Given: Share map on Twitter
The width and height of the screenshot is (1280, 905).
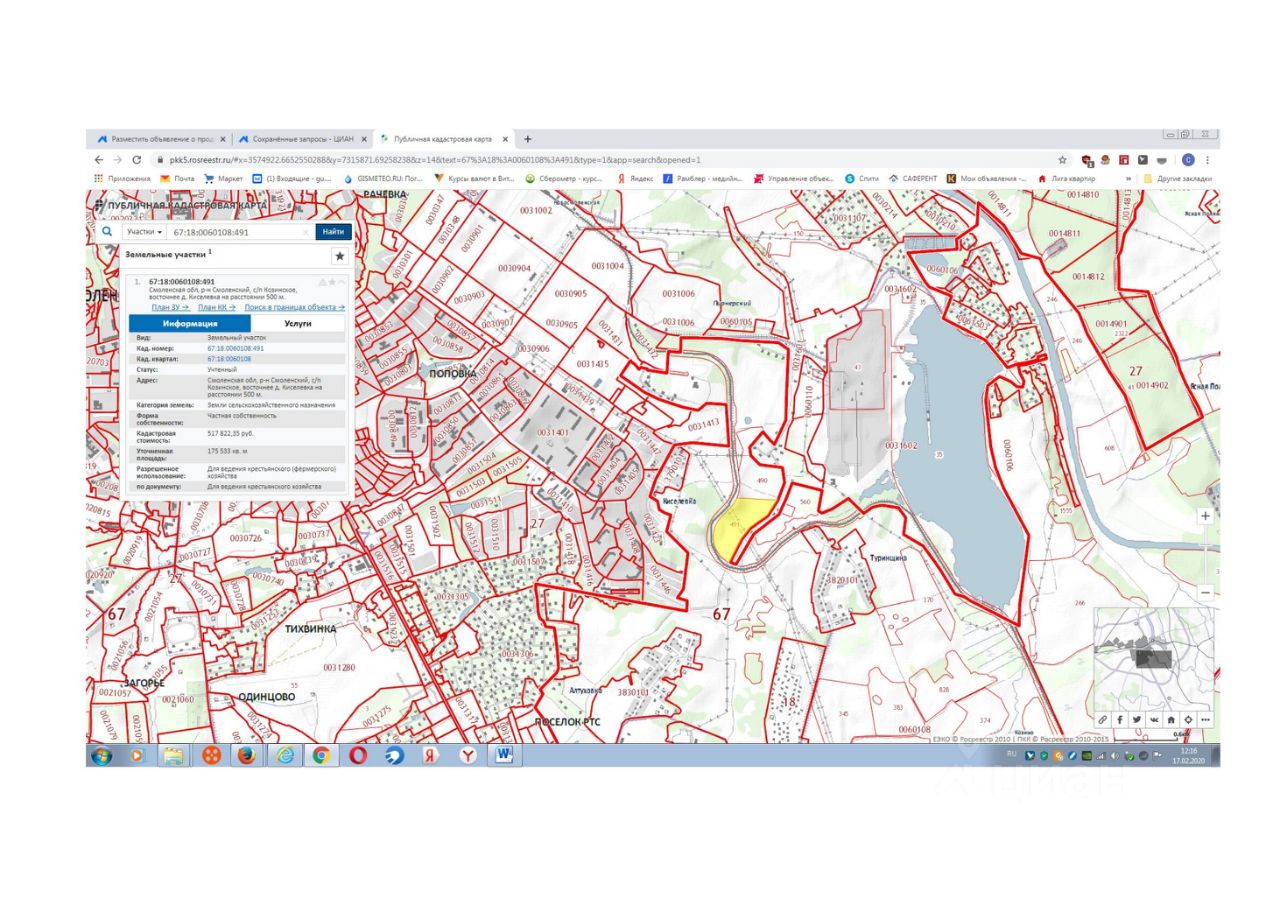Looking at the screenshot, I should (1136, 719).
